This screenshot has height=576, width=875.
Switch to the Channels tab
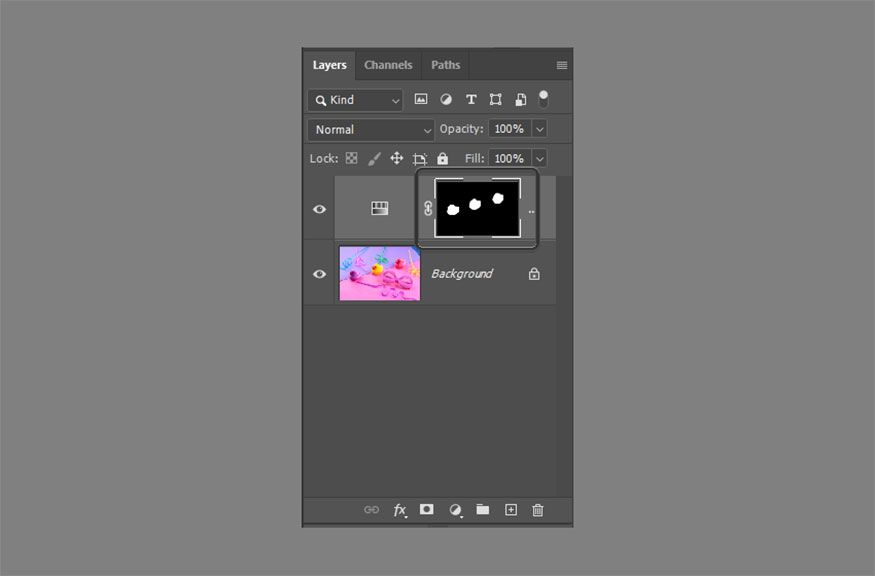388,65
